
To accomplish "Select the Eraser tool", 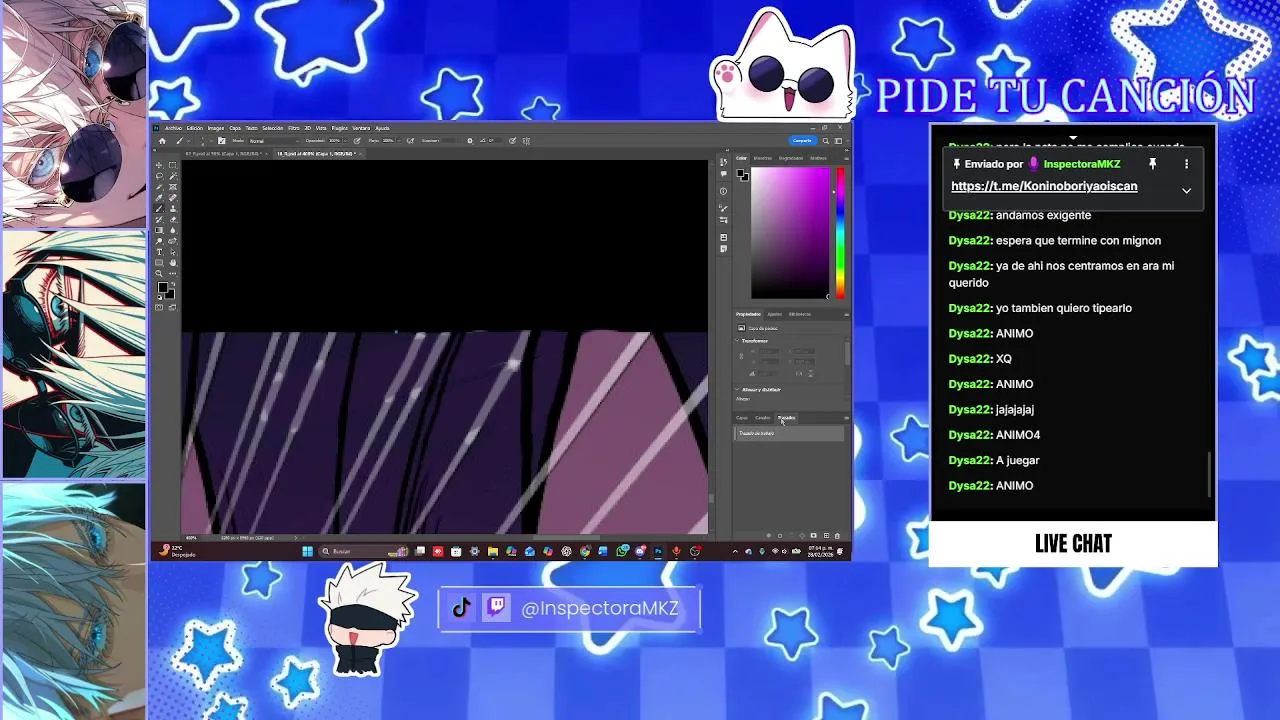I will point(173,219).
